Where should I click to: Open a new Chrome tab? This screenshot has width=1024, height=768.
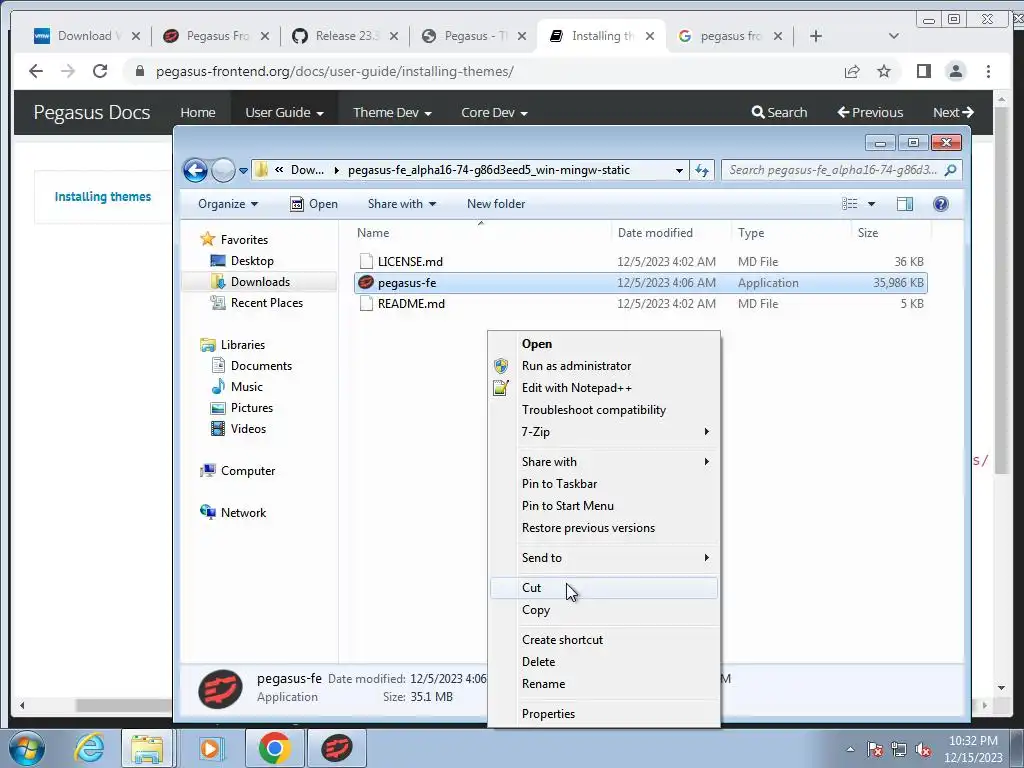(x=816, y=36)
